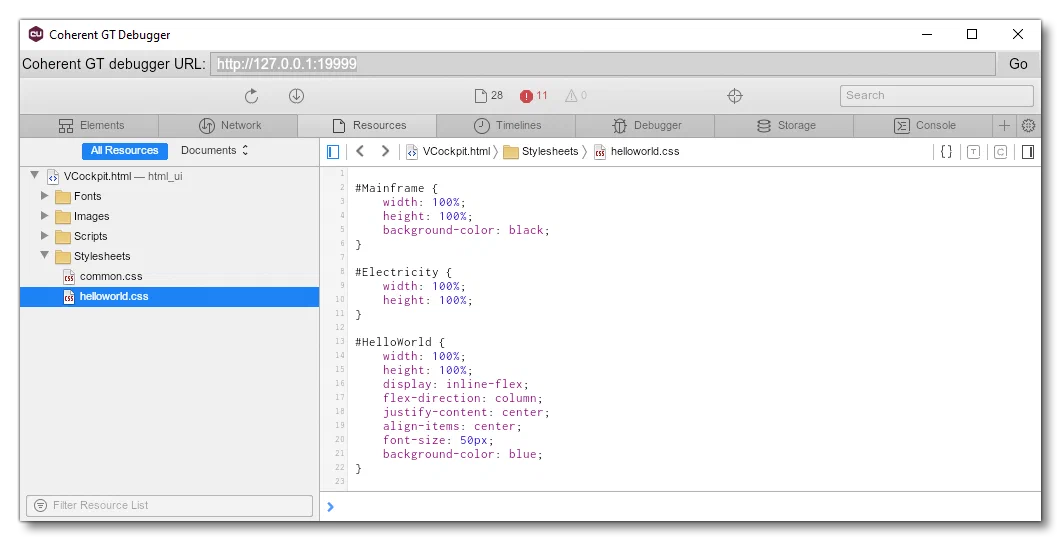The height and width of the screenshot is (541, 1061).
Task: Toggle the navigation sidebar button
Action: point(333,151)
